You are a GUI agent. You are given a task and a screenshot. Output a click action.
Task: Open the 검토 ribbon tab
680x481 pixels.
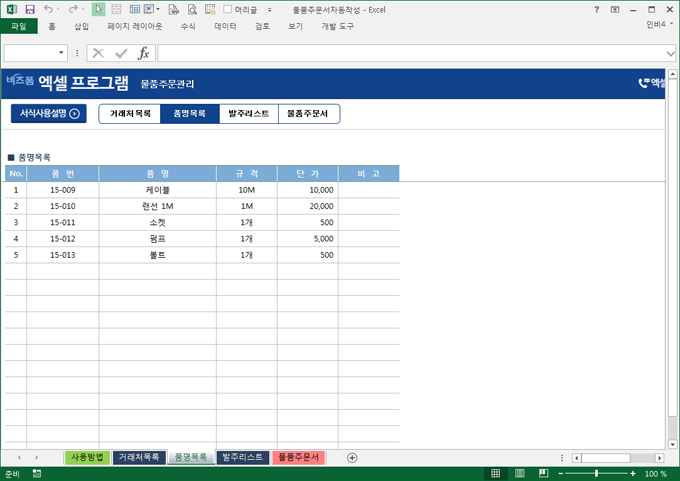pyautogui.click(x=262, y=26)
